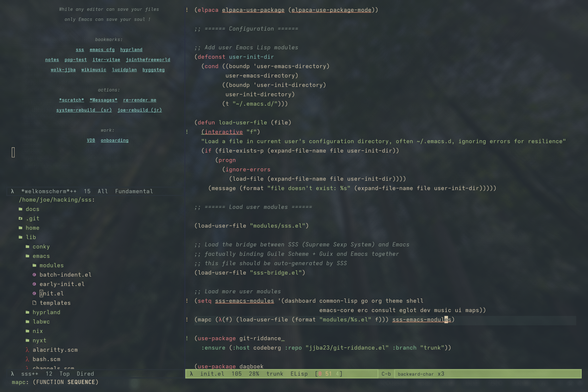The width and height of the screenshot is (588, 392).
Task: Open the pop-test bookmark link
Action: 75,60
